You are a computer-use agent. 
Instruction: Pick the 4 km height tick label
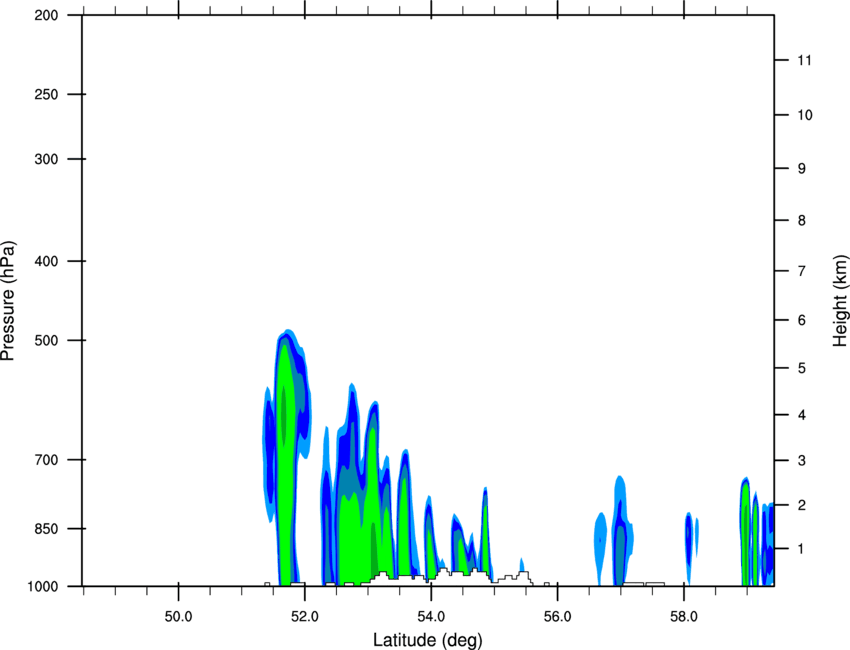(x=802, y=415)
